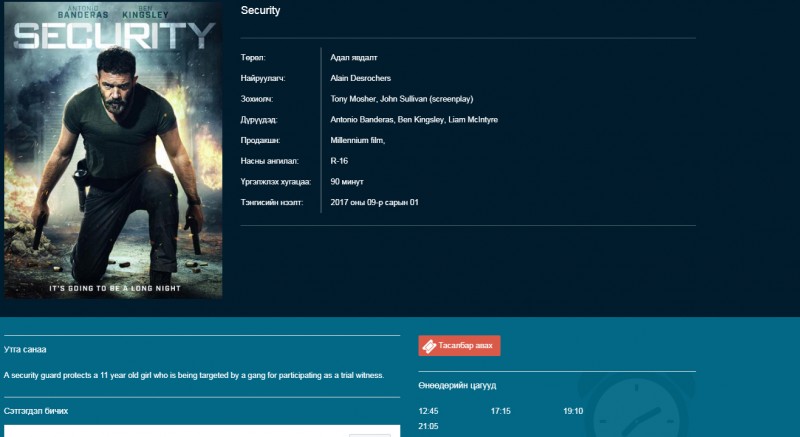
Task: Click the Продакшн label
Action: coord(260,140)
